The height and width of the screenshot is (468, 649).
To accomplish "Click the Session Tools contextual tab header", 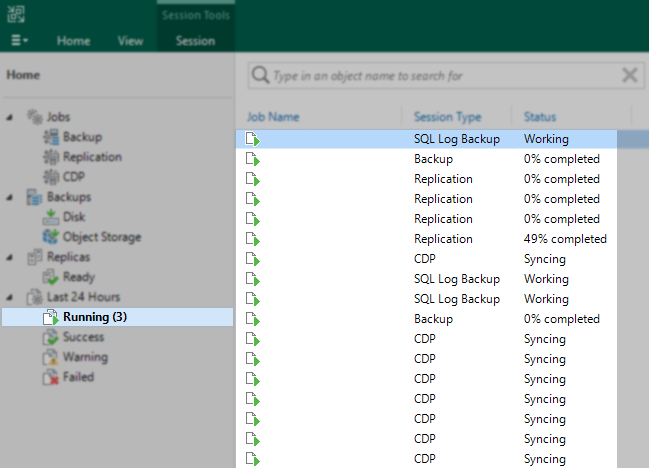I will [x=196, y=15].
